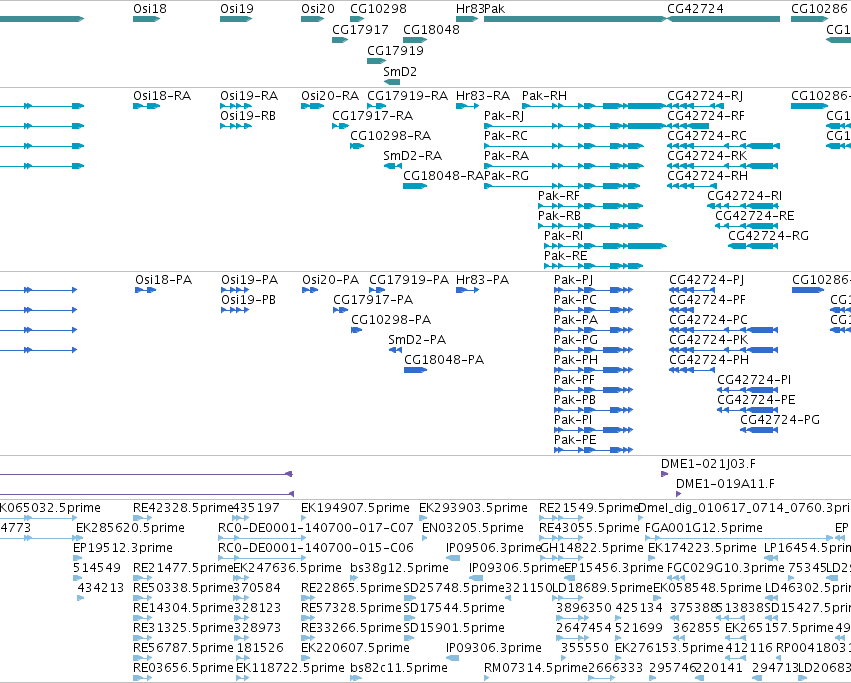The width and height of the screenshot is (851, 683).
Task: Click the CG17919 gene label
Action: [395, 50]
